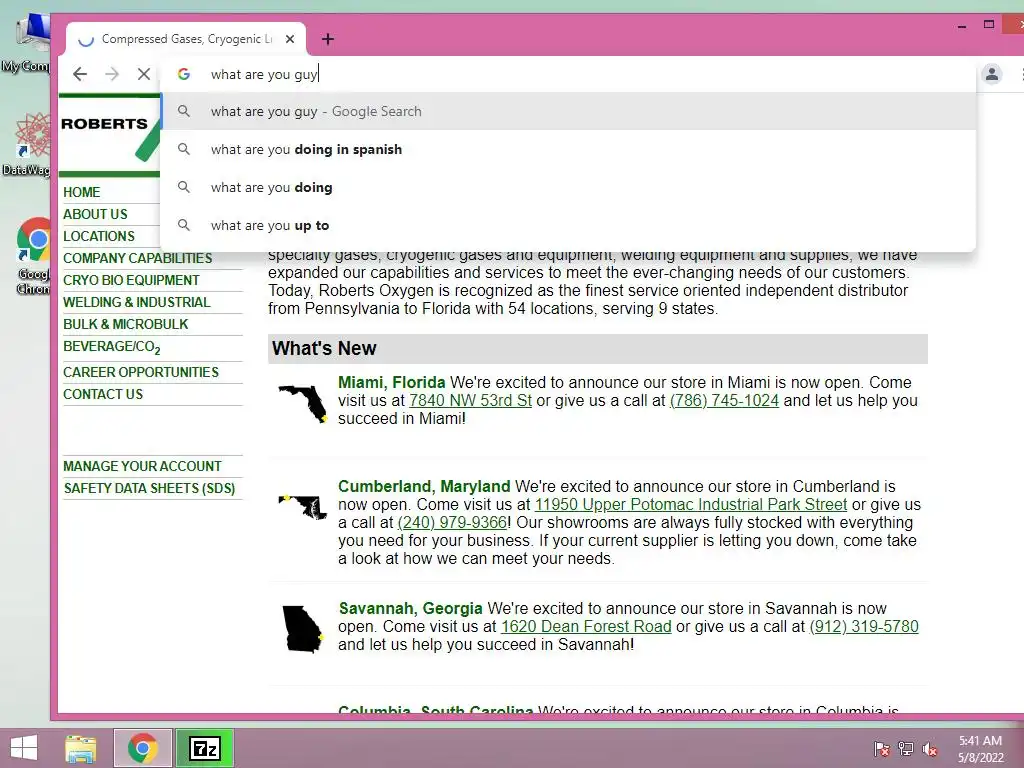1024x768 pixels.
Task: Click Cumberland phone (240) 979-9366
Action: (x=452, y=522)
